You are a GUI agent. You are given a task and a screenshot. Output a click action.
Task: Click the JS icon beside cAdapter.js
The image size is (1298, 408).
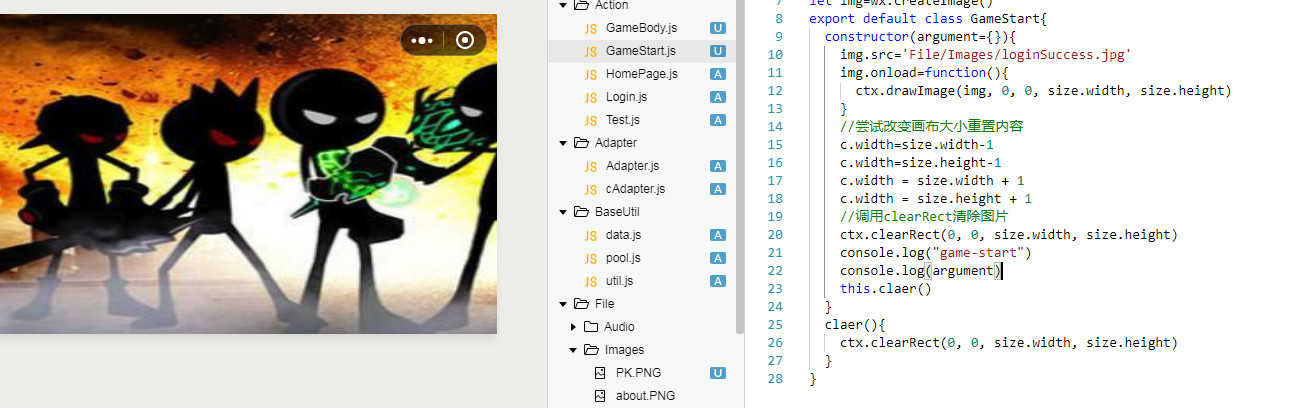[591, 189]
